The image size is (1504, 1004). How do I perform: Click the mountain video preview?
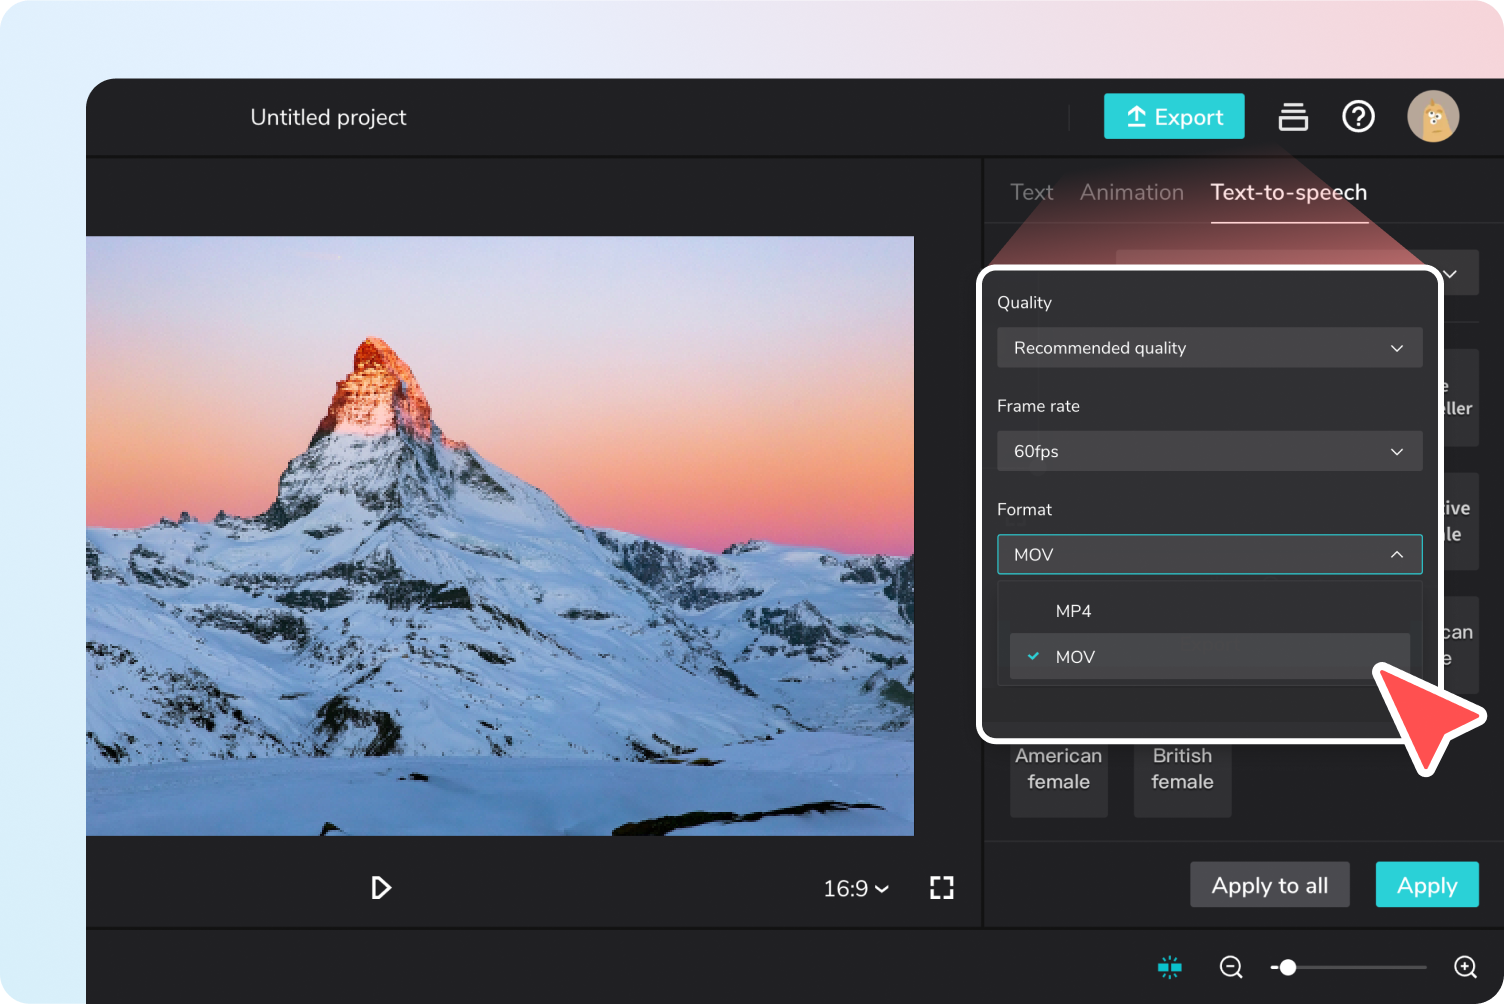click(x=500, y=536)
